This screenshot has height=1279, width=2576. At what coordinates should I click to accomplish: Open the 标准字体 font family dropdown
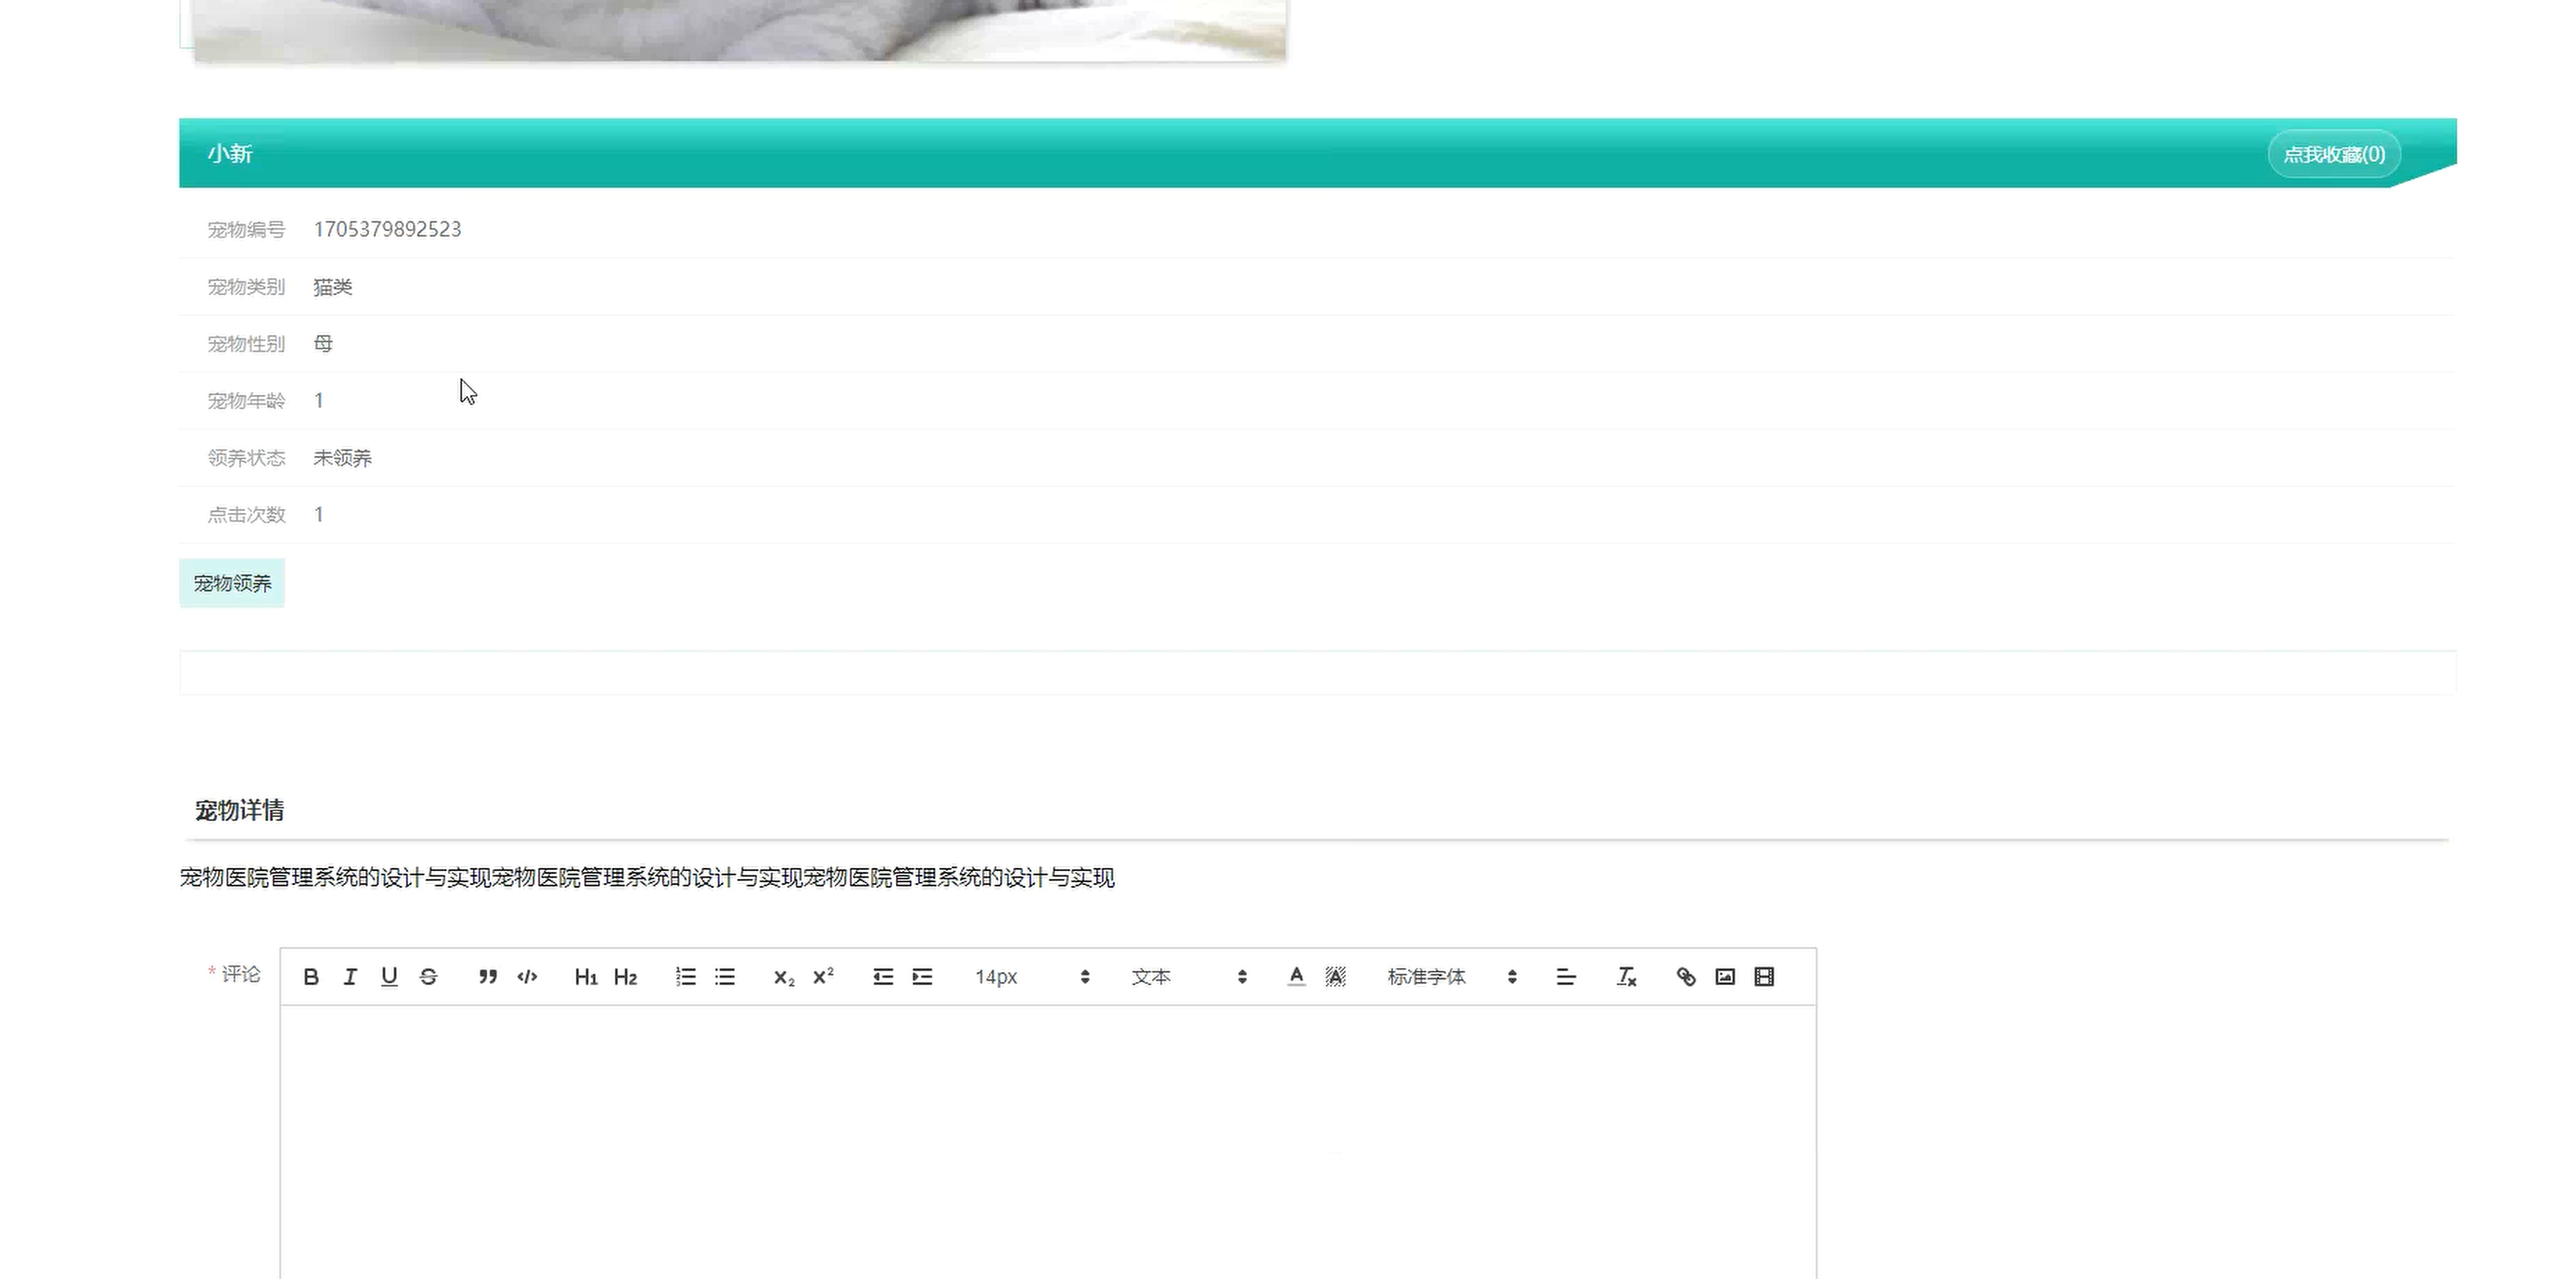[1452, 977]
